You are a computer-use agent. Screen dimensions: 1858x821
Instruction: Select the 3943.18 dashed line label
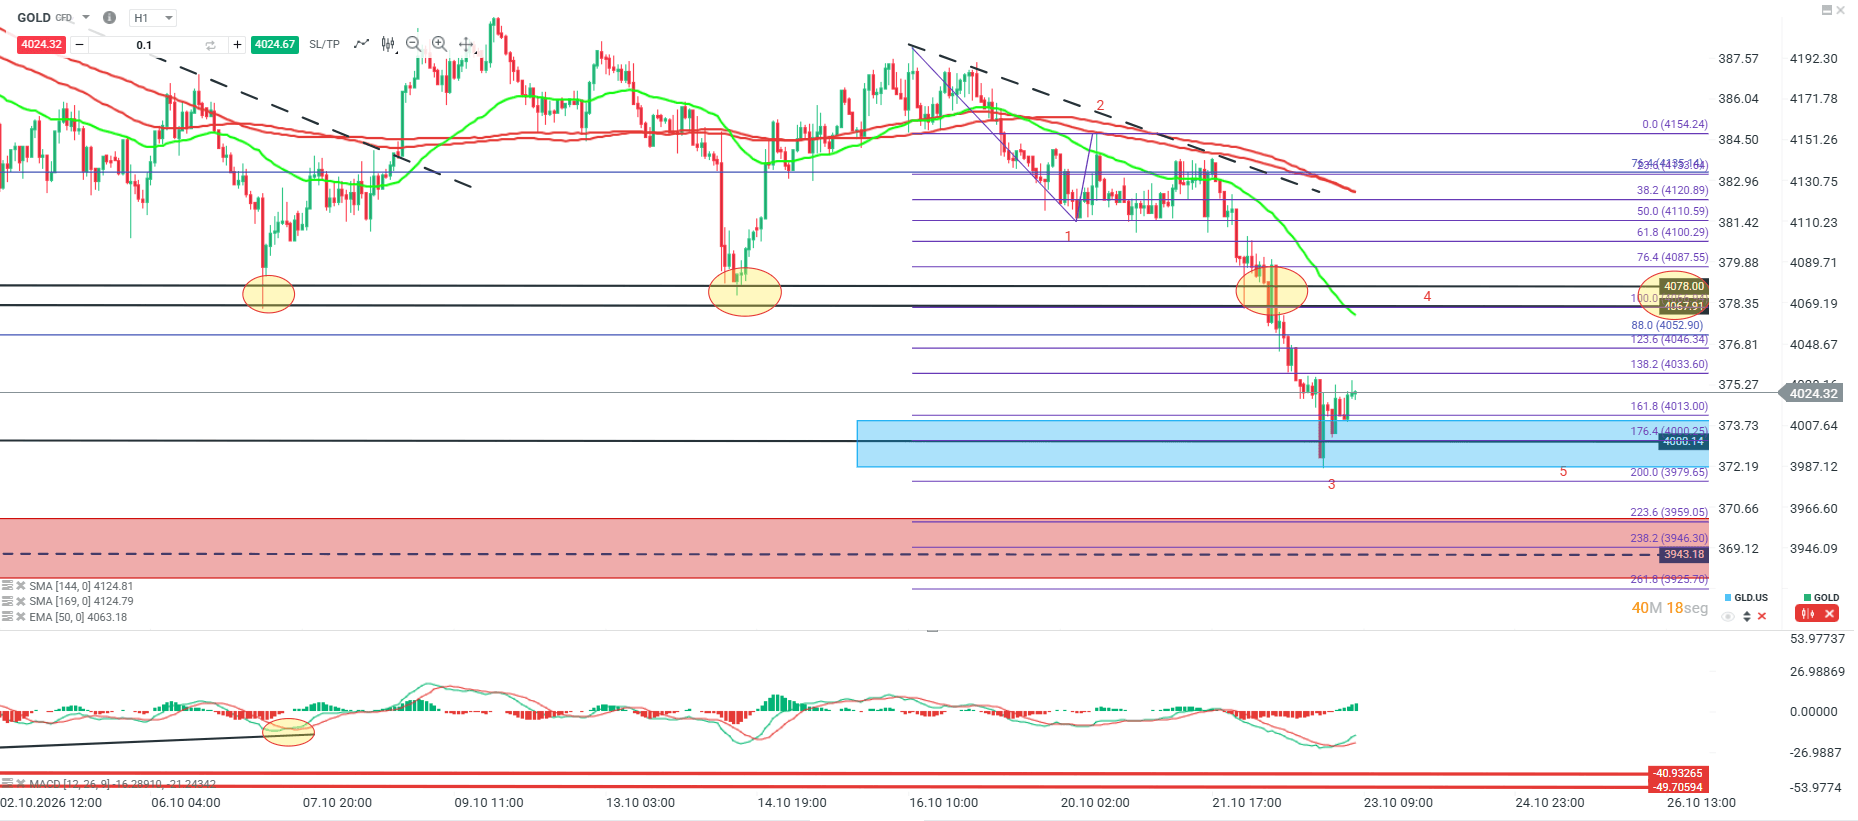point(1684,554)
